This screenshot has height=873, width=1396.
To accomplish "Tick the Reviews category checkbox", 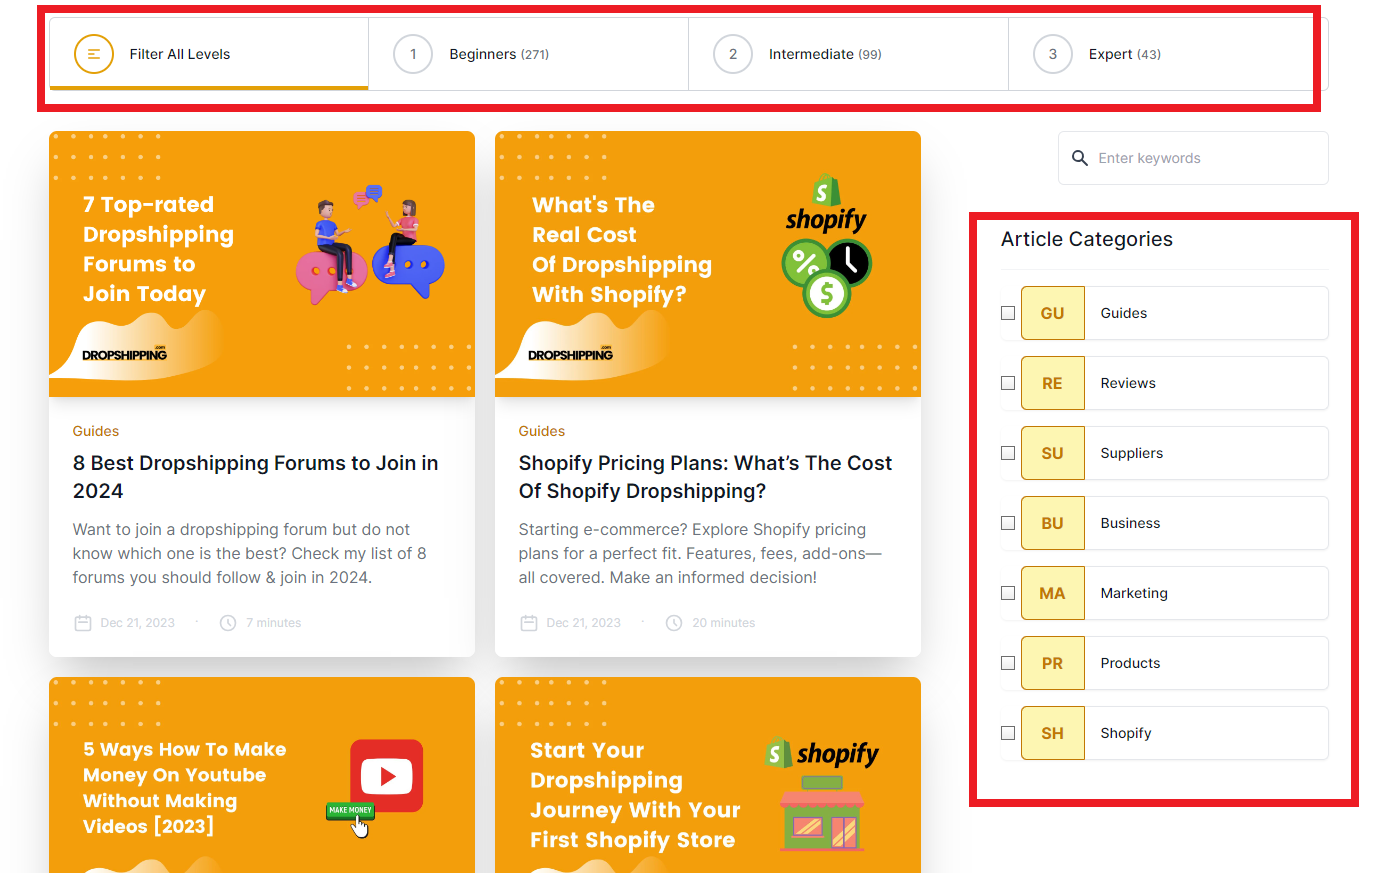I will pyautogui.click(x=1008, y=383).
